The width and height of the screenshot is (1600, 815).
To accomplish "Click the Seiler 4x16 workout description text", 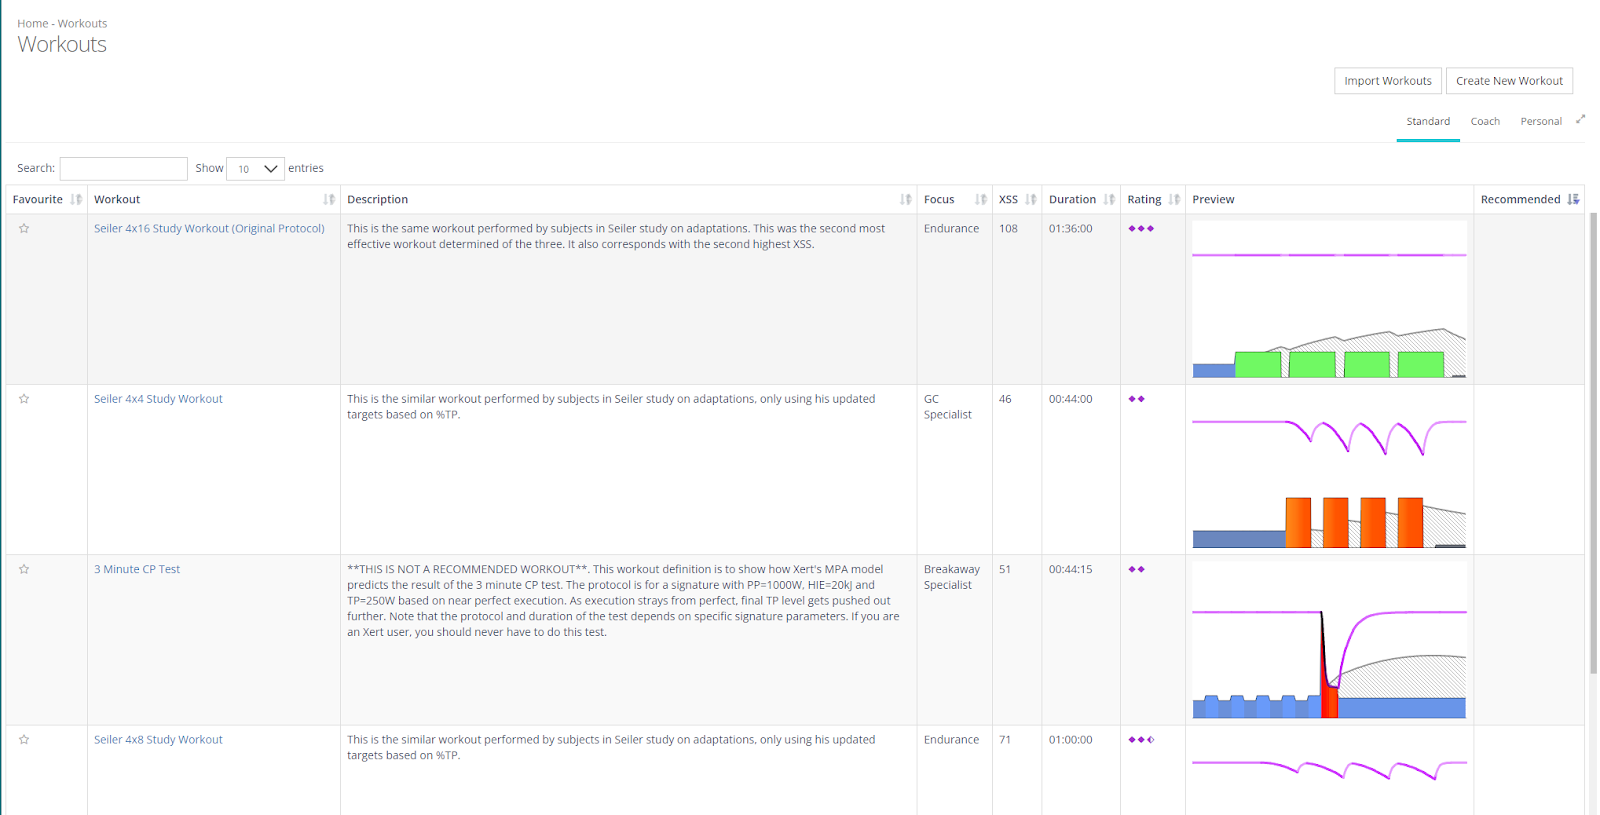I will coord(616,237).
